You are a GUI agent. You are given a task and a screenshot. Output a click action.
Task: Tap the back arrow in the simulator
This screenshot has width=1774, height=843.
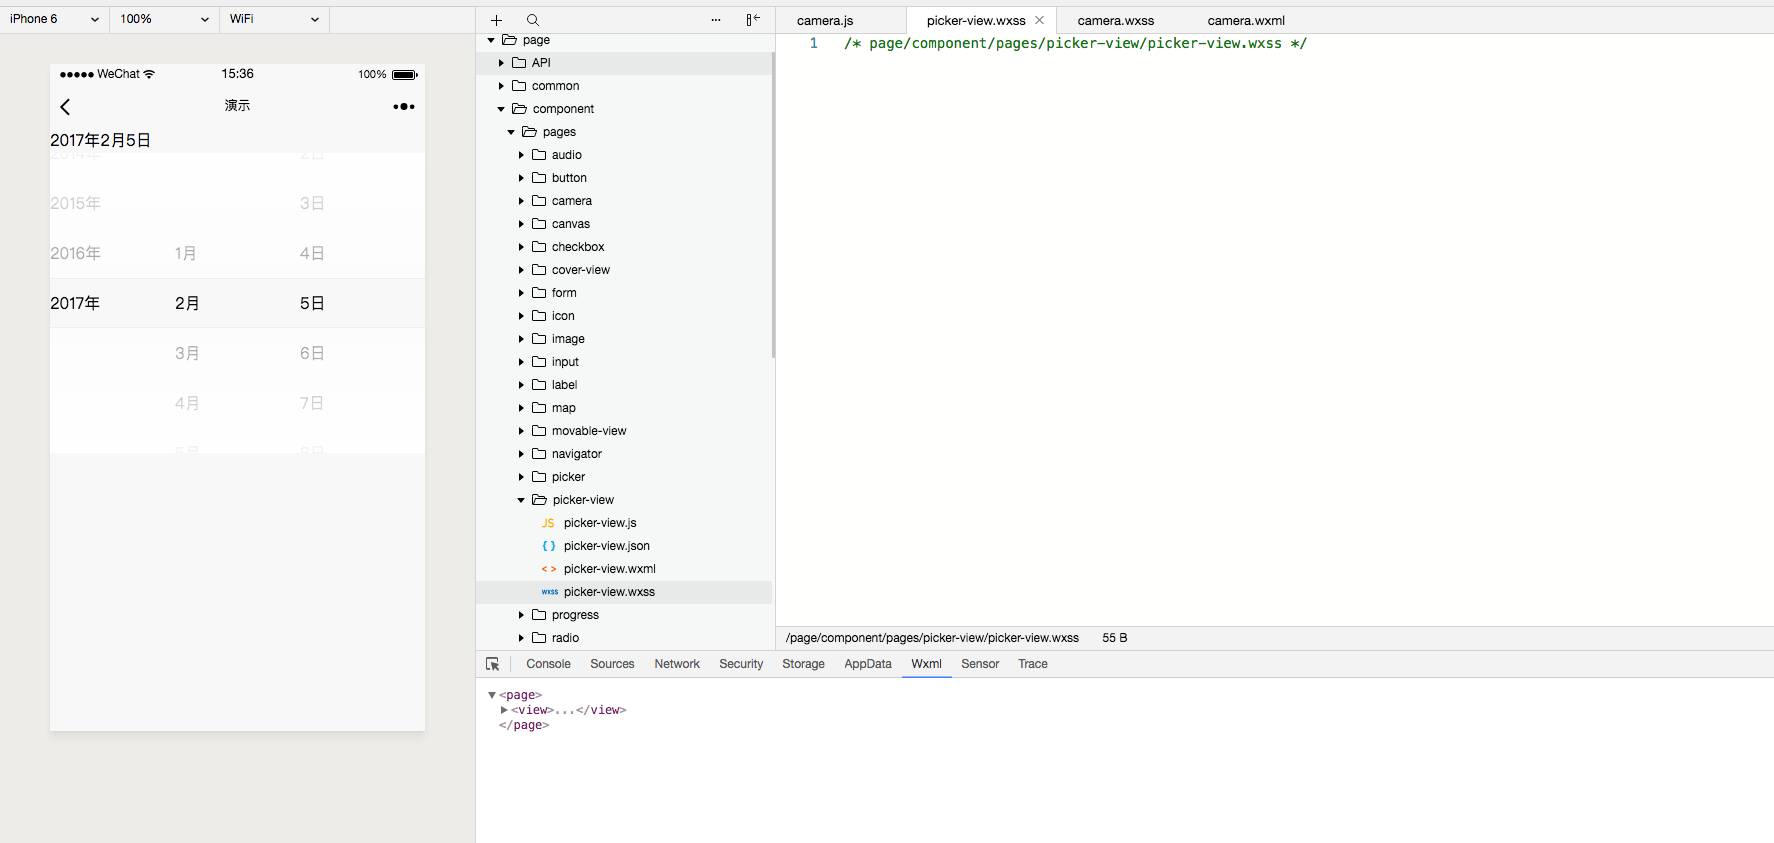coord(66,106)
